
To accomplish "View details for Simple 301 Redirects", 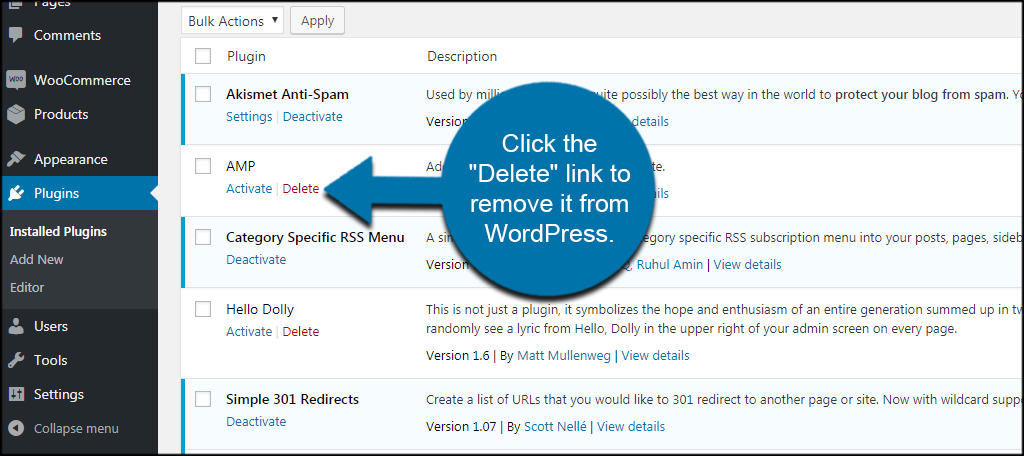I will 631,427.
